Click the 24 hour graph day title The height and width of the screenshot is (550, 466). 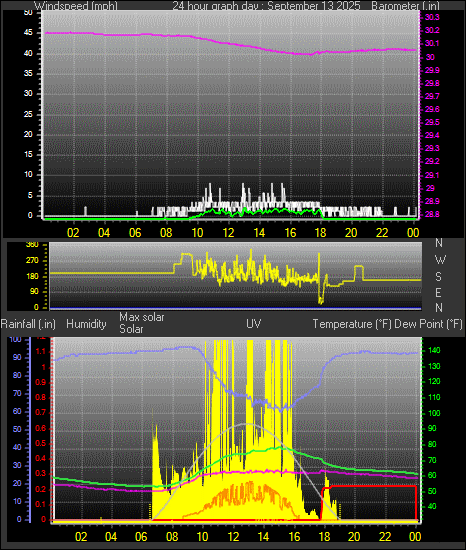point(266,6)
